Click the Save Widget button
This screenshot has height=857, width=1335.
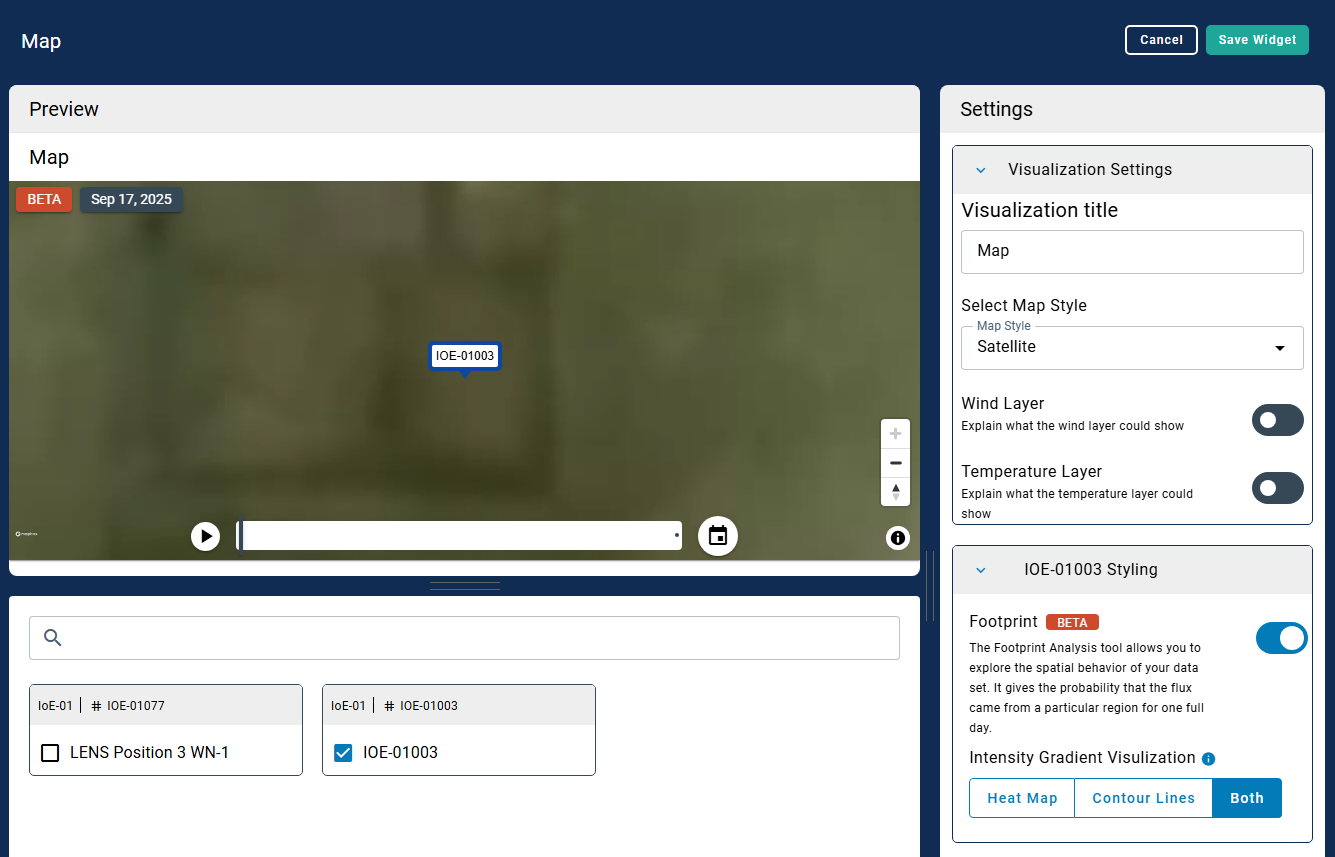click(1256, 40)
